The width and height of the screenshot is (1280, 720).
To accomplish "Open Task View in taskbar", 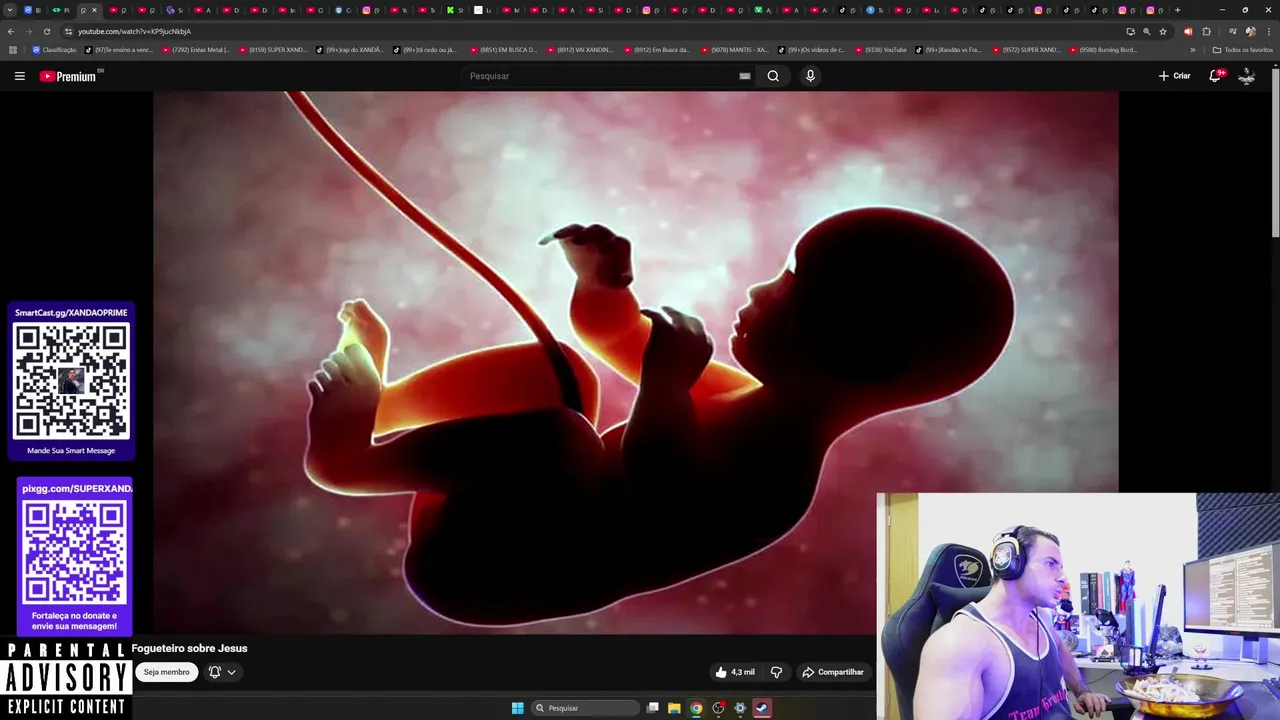I will click(x=653, y=708).
